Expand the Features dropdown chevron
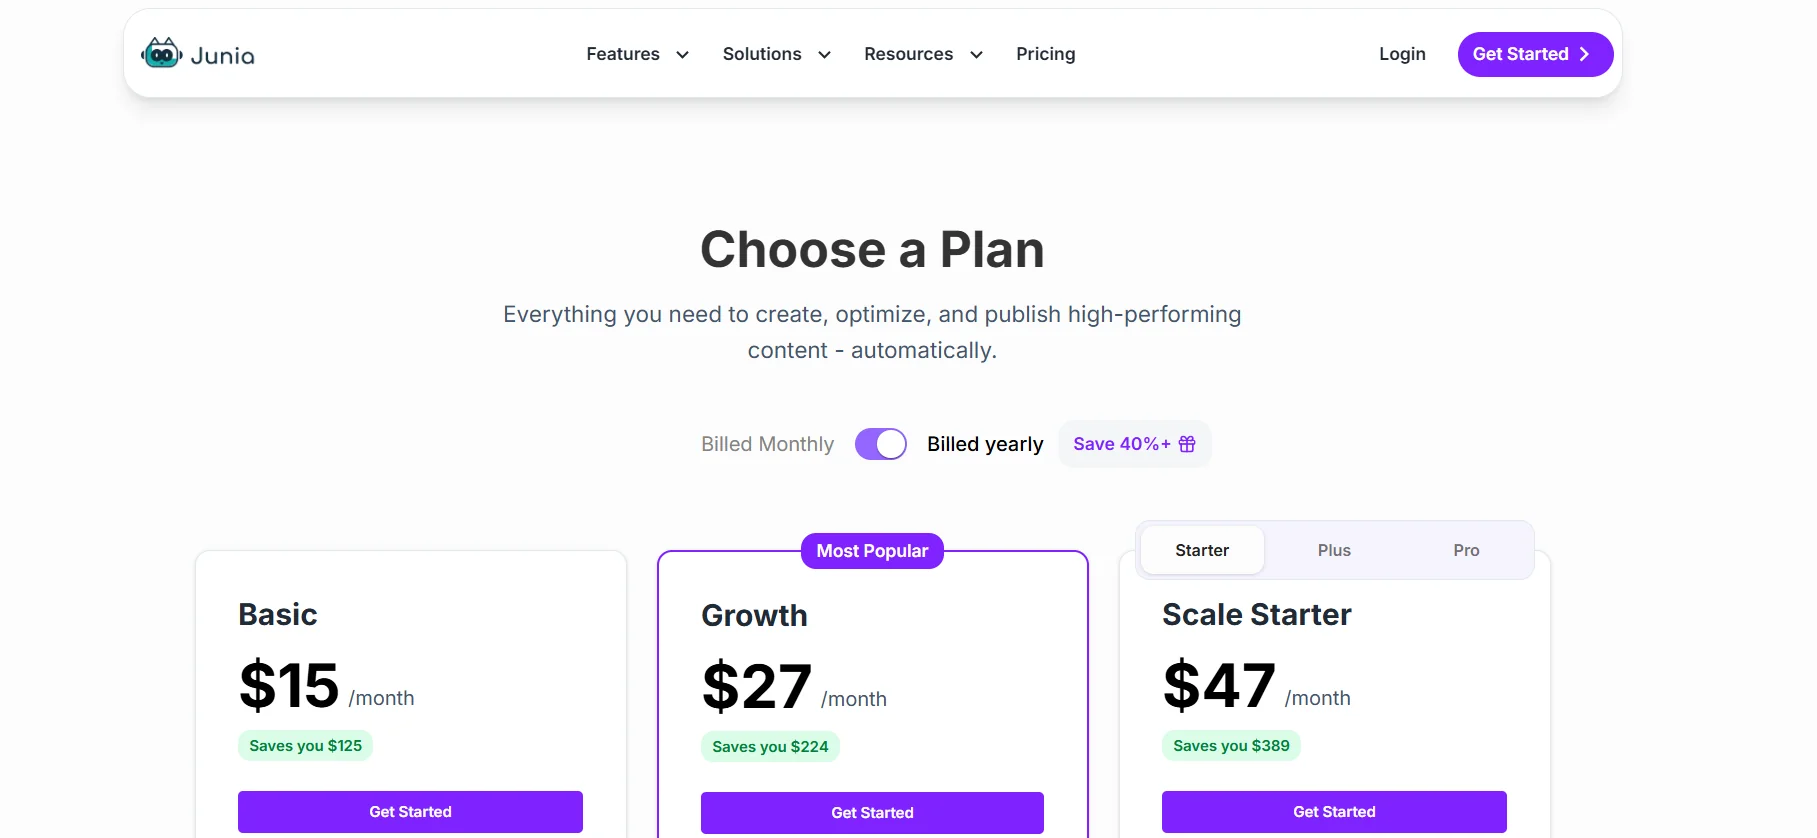1817x838 pixels. tap(683, 55)
